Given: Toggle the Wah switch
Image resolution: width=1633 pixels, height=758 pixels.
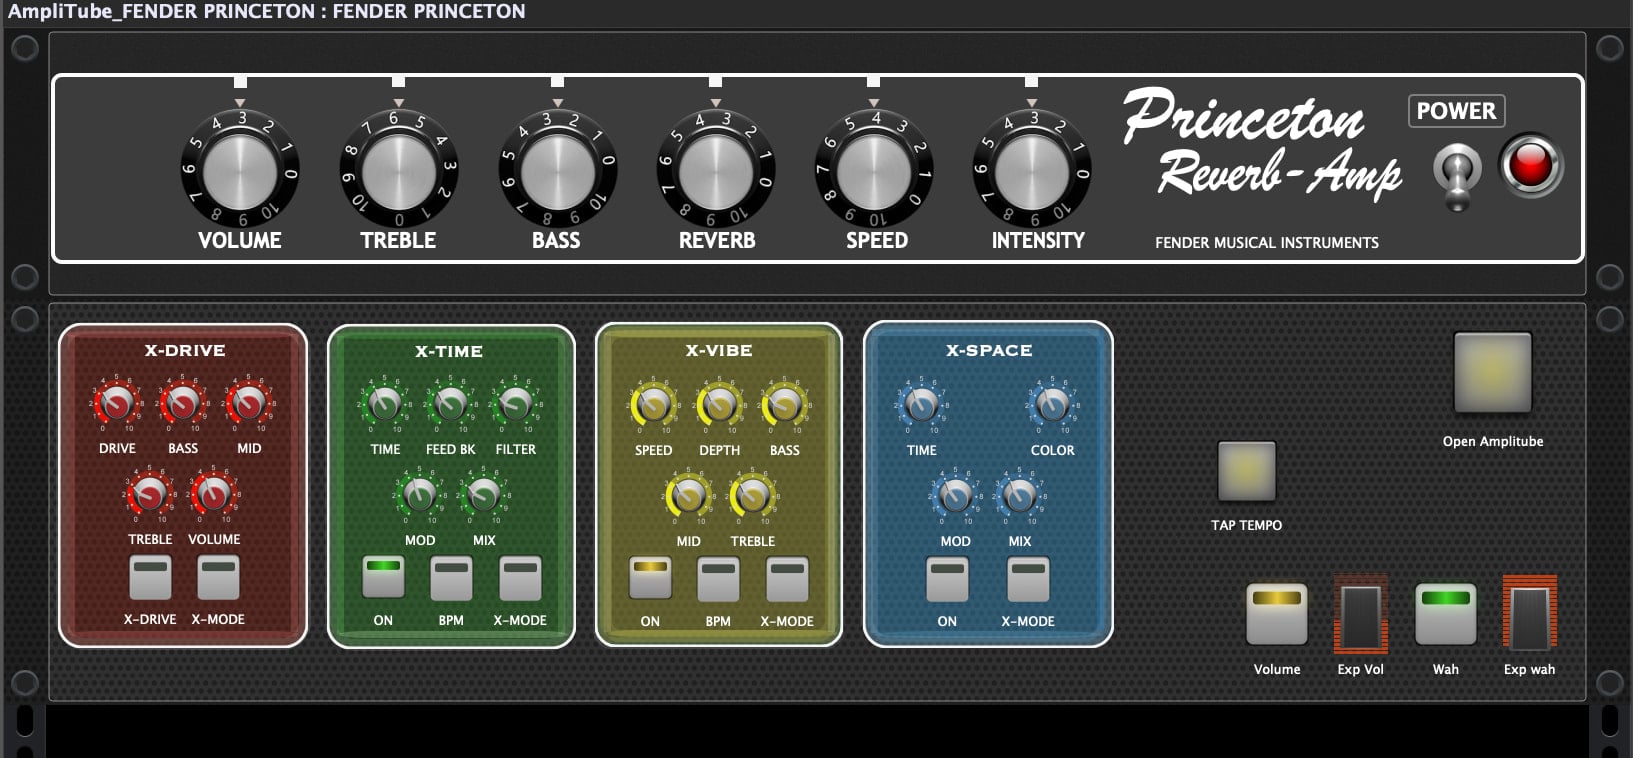Looking at the screenshot, I should (x=1445, y=613).
